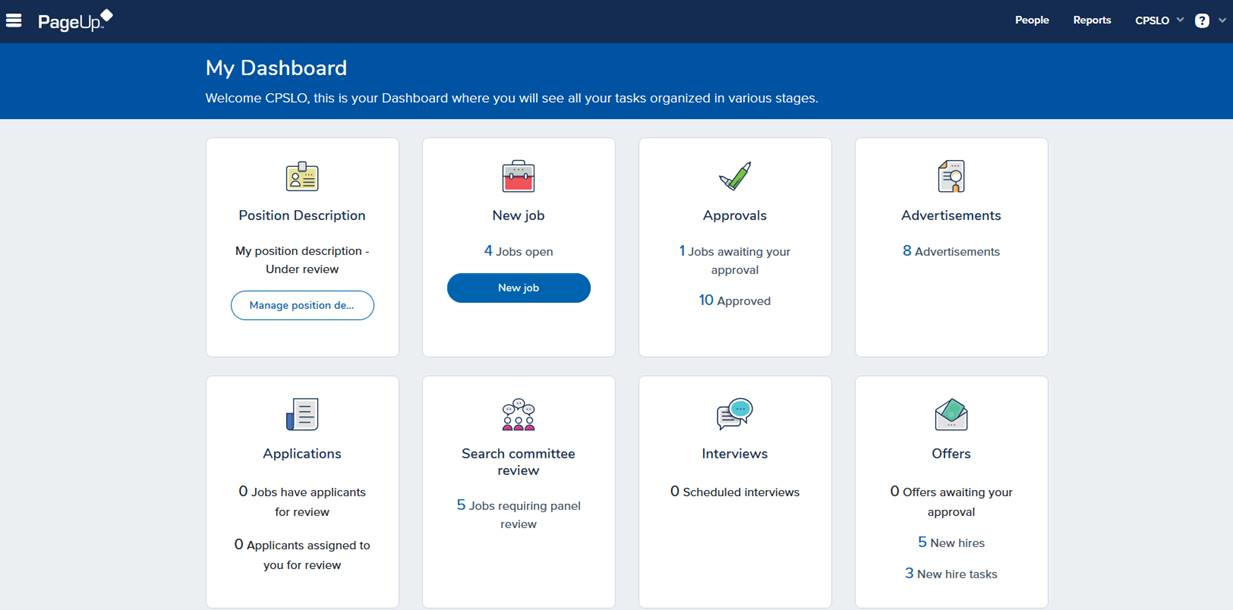Screen dimensions: 1233x610
Task: Click the Offers card title
Action: (x=951, y=453)
